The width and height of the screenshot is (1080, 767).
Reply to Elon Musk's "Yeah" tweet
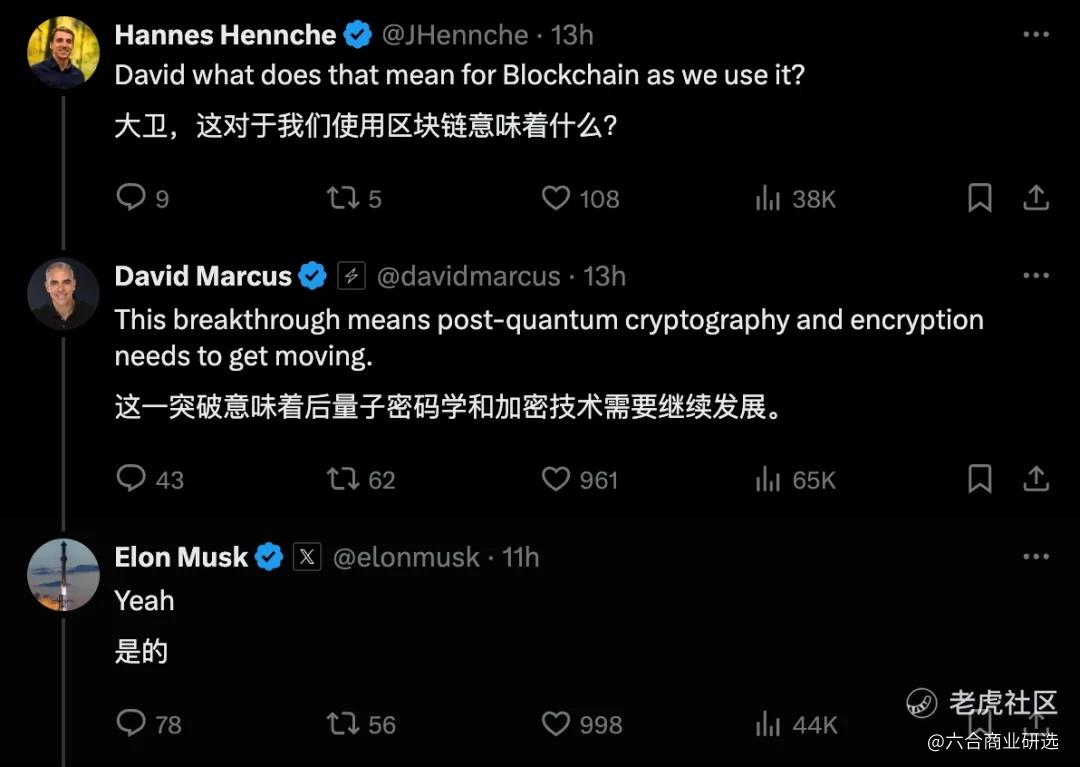coord(131,723)
